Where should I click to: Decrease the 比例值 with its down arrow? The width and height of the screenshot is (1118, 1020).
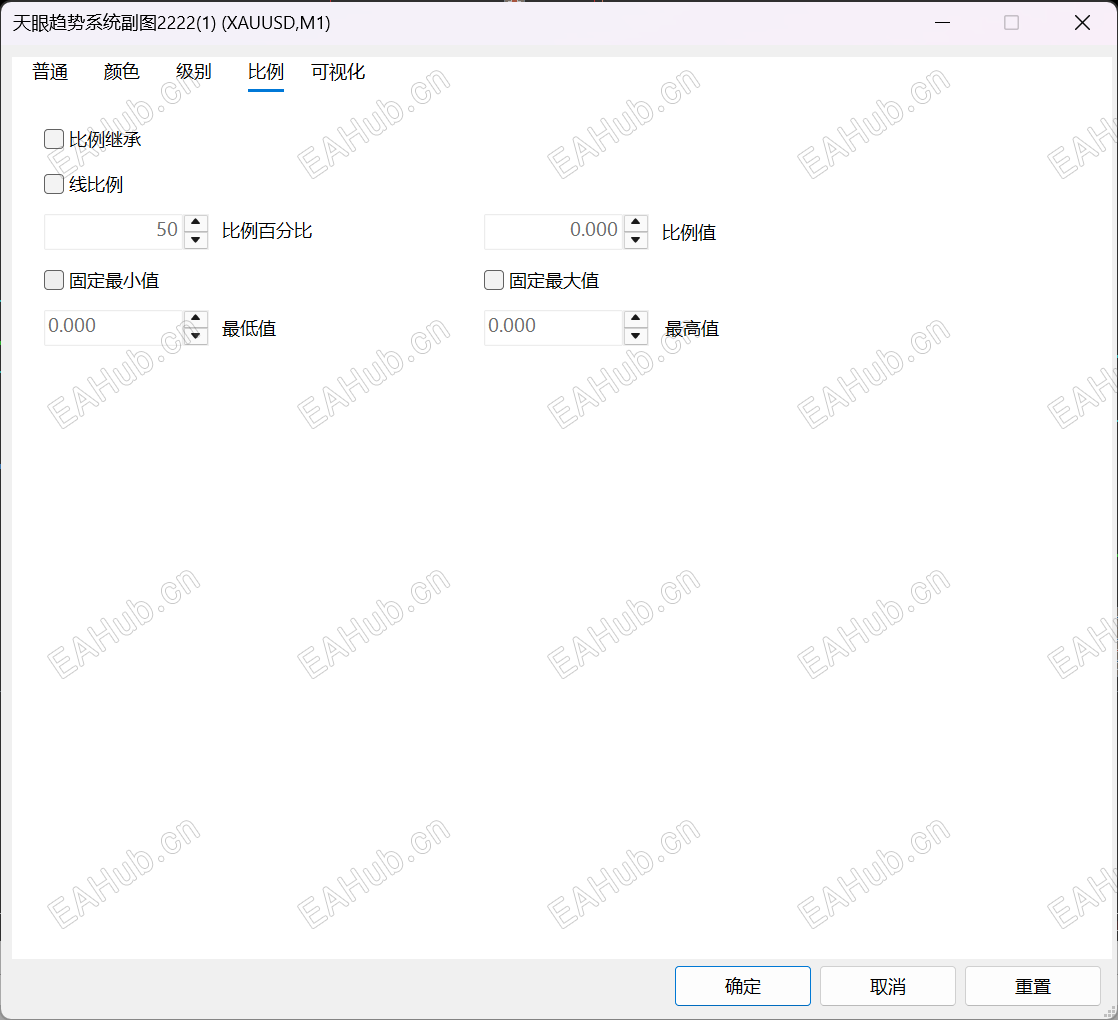coord(635,240)
